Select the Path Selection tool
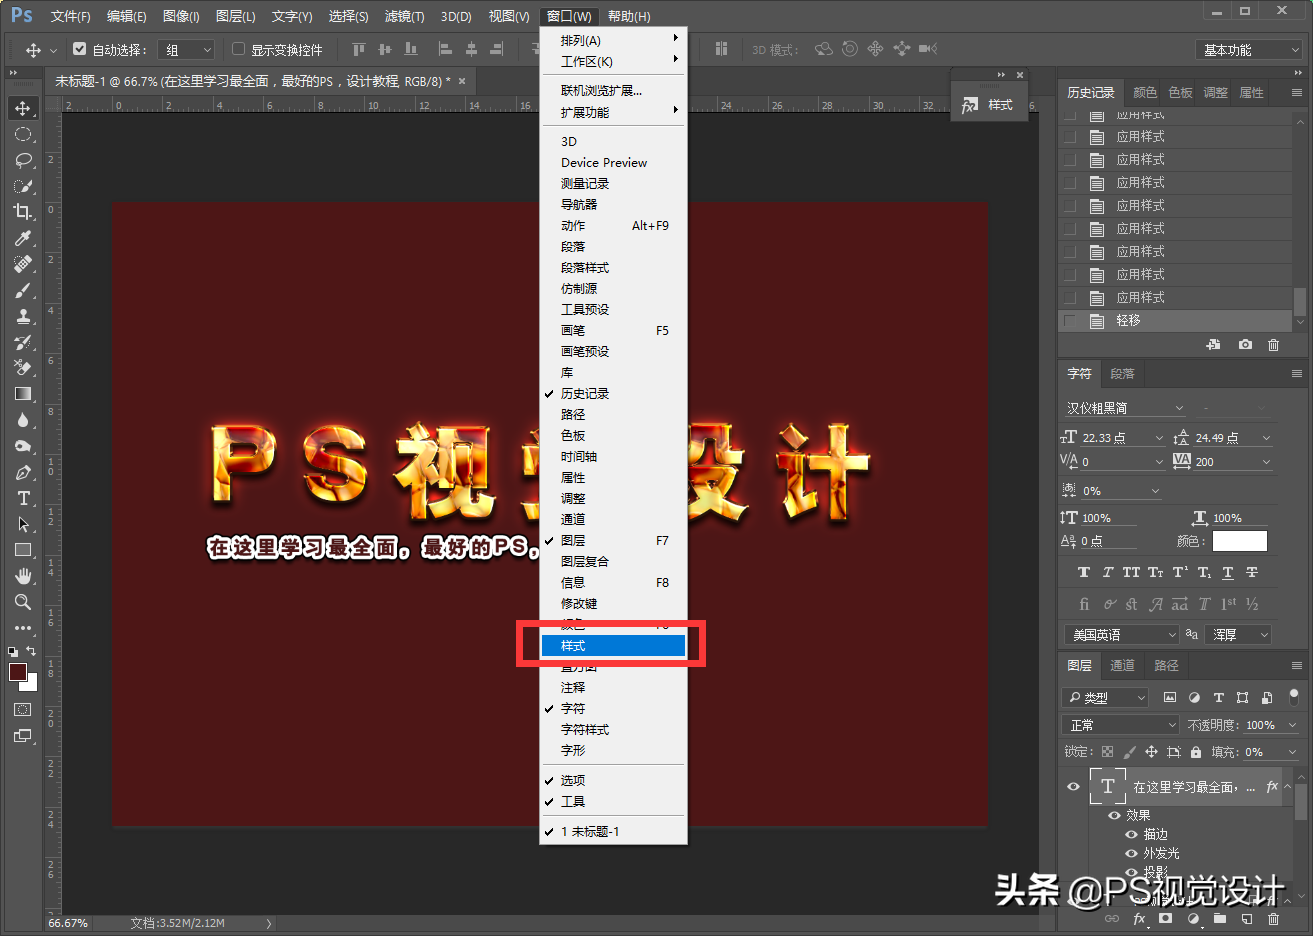This screenshot has width=1313, height=936. pyautogui.click(x=23, y=524)
